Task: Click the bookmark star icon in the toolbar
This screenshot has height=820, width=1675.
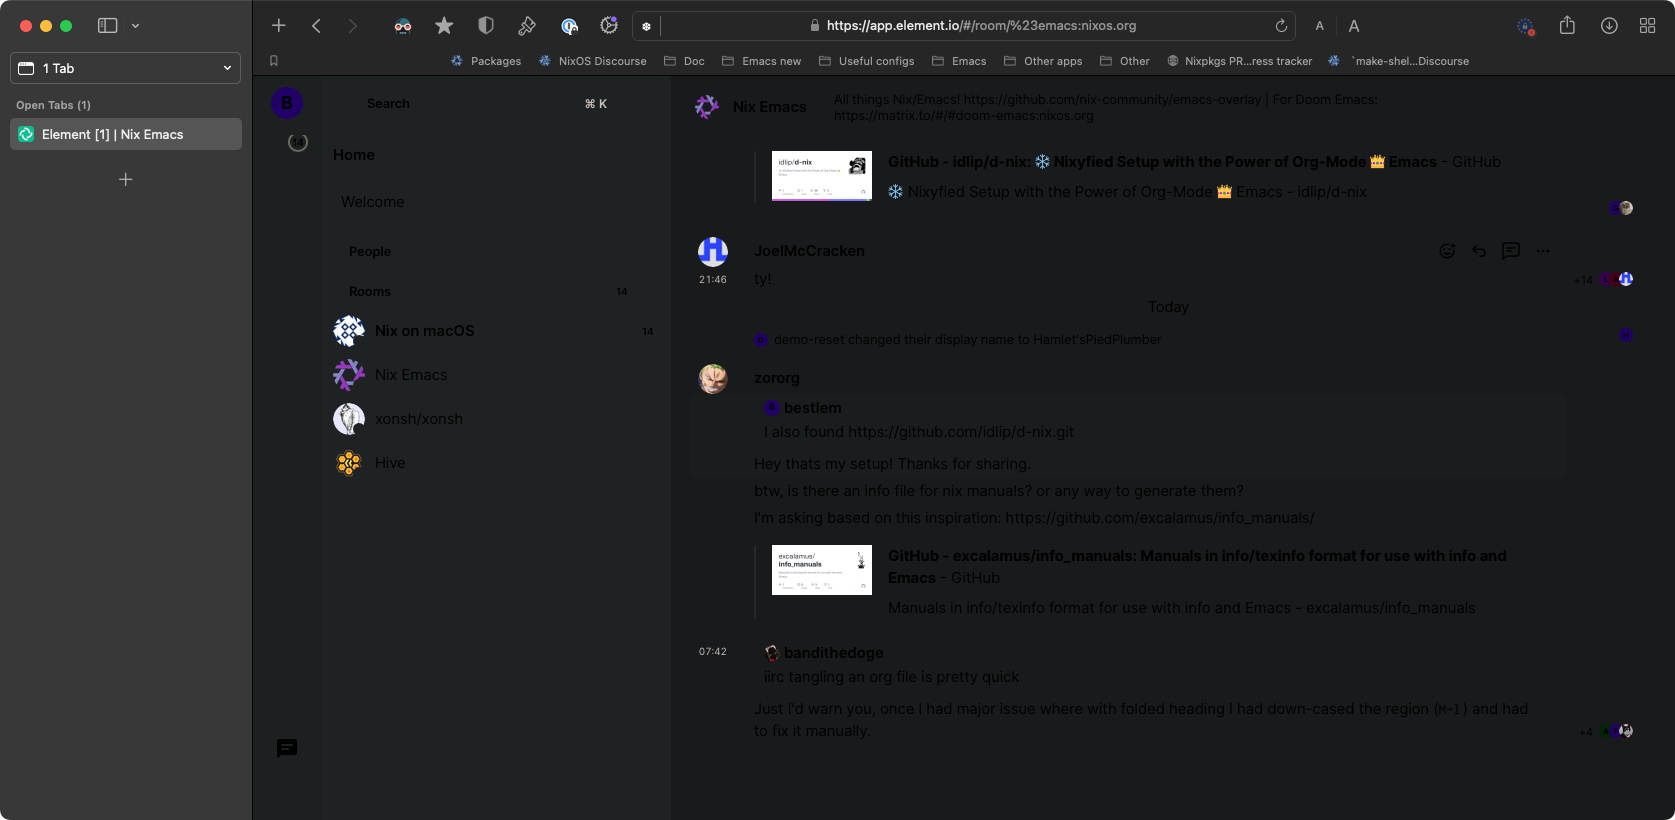Action: 444,26
